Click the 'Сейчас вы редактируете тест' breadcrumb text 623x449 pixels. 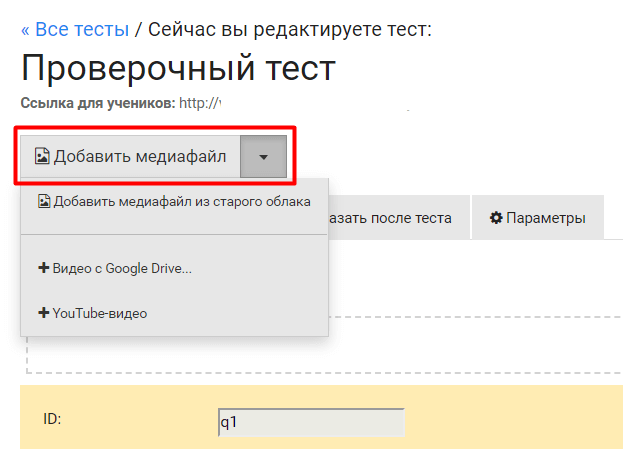290,29
